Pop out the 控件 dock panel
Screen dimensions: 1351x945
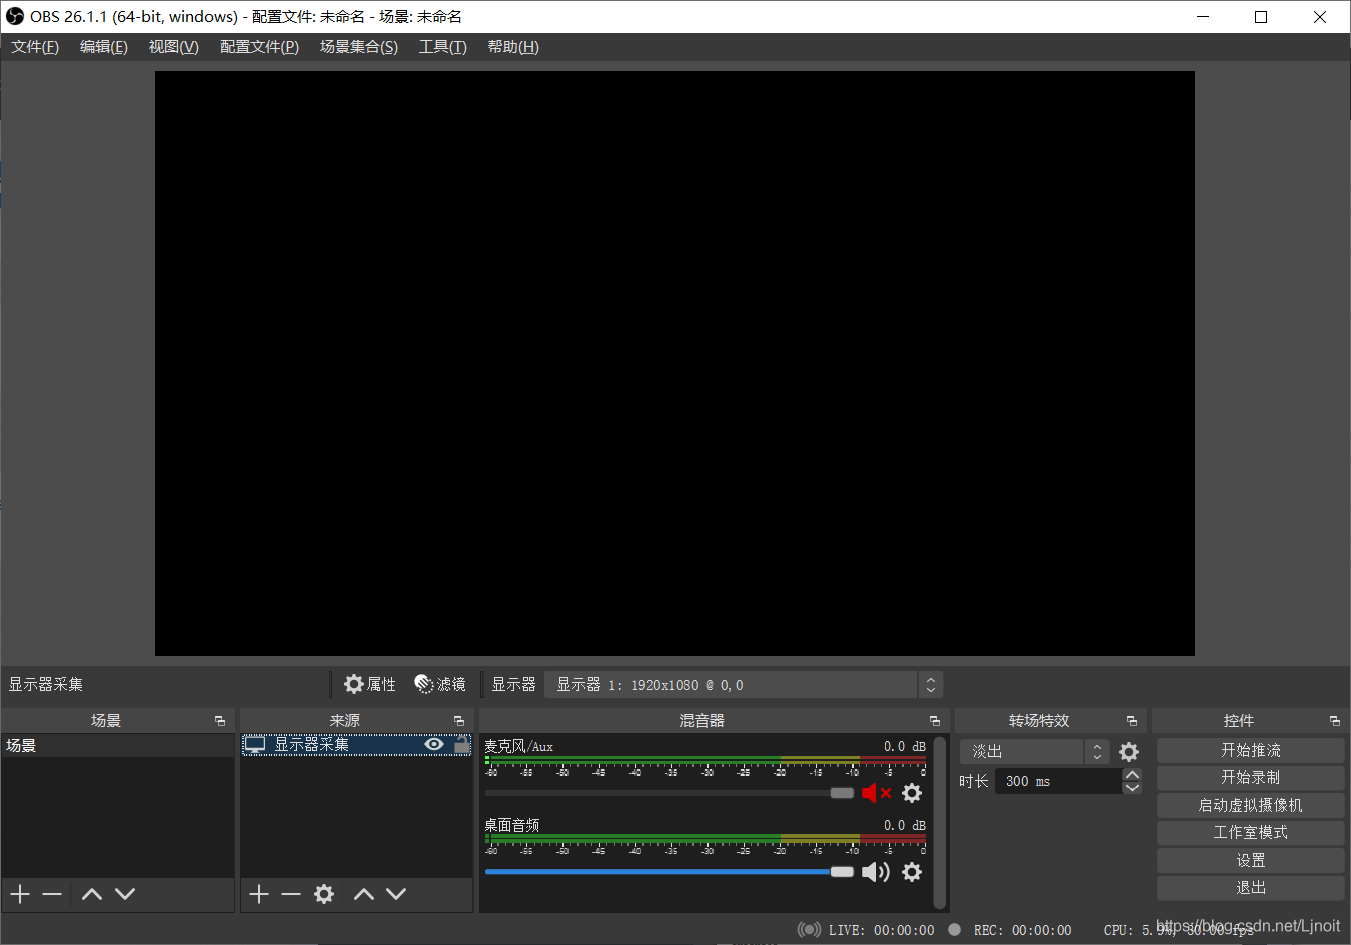[1335, 721]
